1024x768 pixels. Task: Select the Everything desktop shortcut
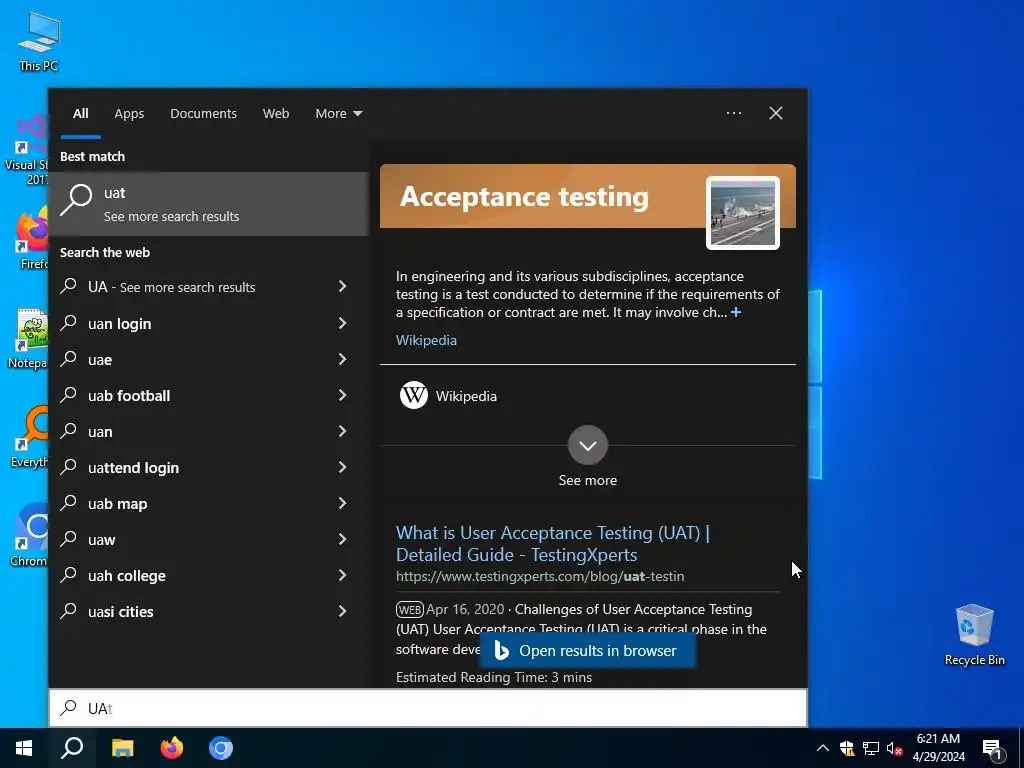pos(29,438)
